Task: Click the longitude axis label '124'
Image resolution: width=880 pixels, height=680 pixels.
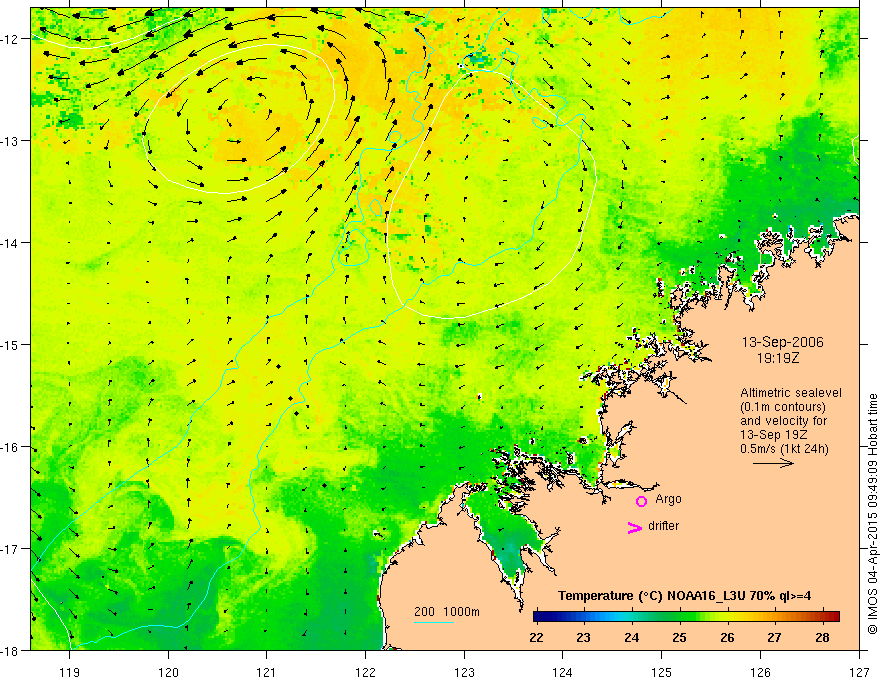Action: 562,672
